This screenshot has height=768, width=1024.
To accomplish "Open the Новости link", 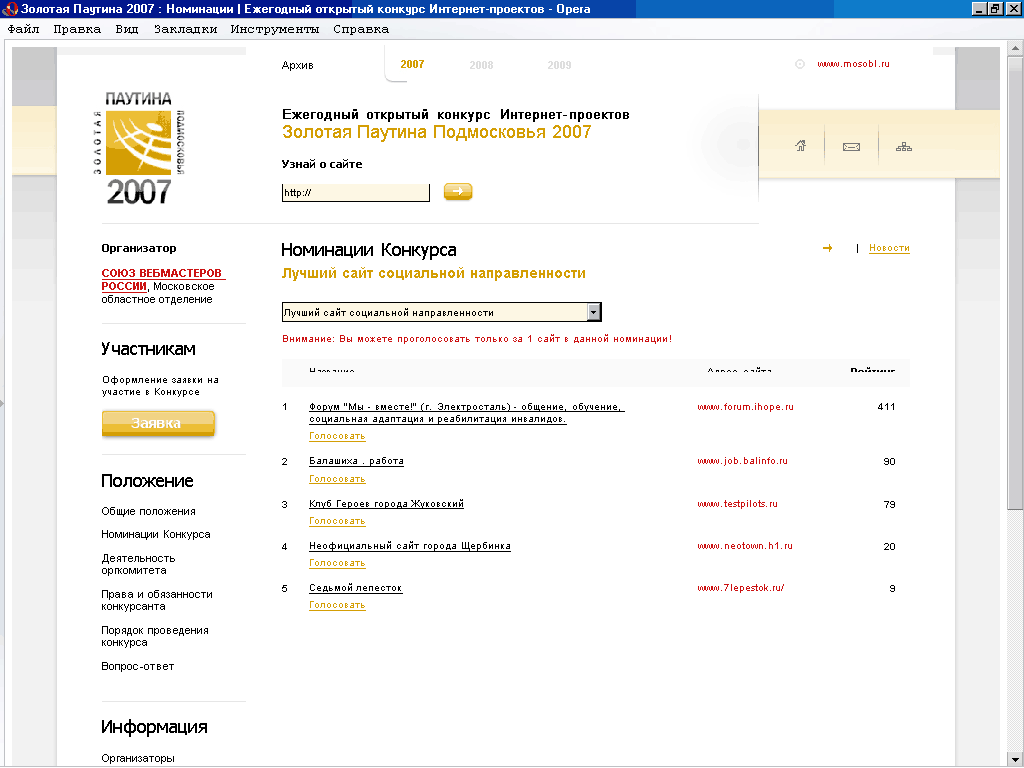I will click(x=889, y=248).
